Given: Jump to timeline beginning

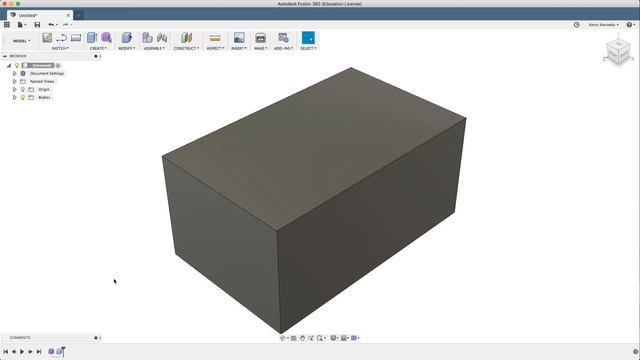Looking at the screenshot, I should pyautogui.click(x=6, y=351).
